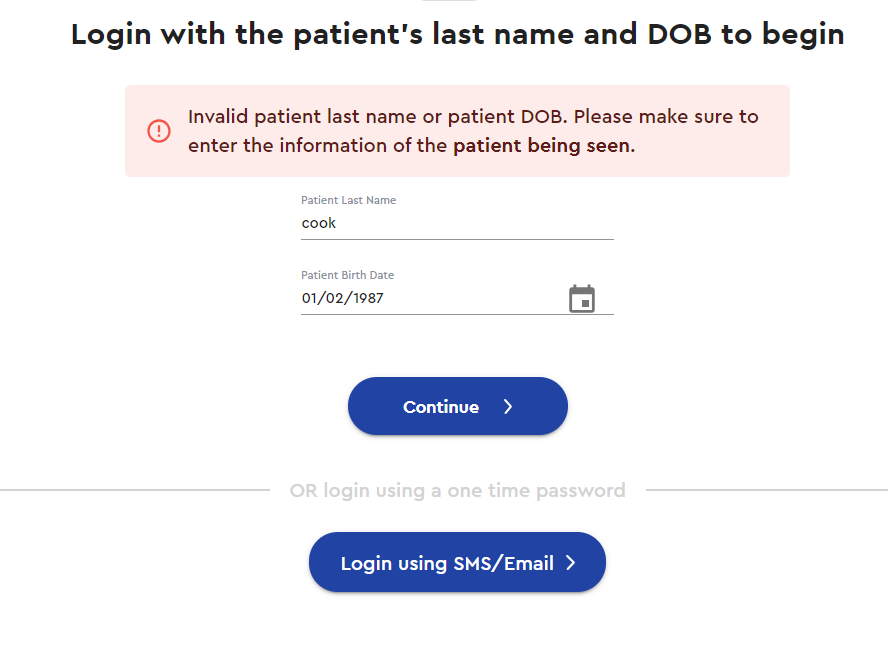Screen dimensions: 888x658
Task: Click the bold "patient being seen" text
Action: [544, 146]
